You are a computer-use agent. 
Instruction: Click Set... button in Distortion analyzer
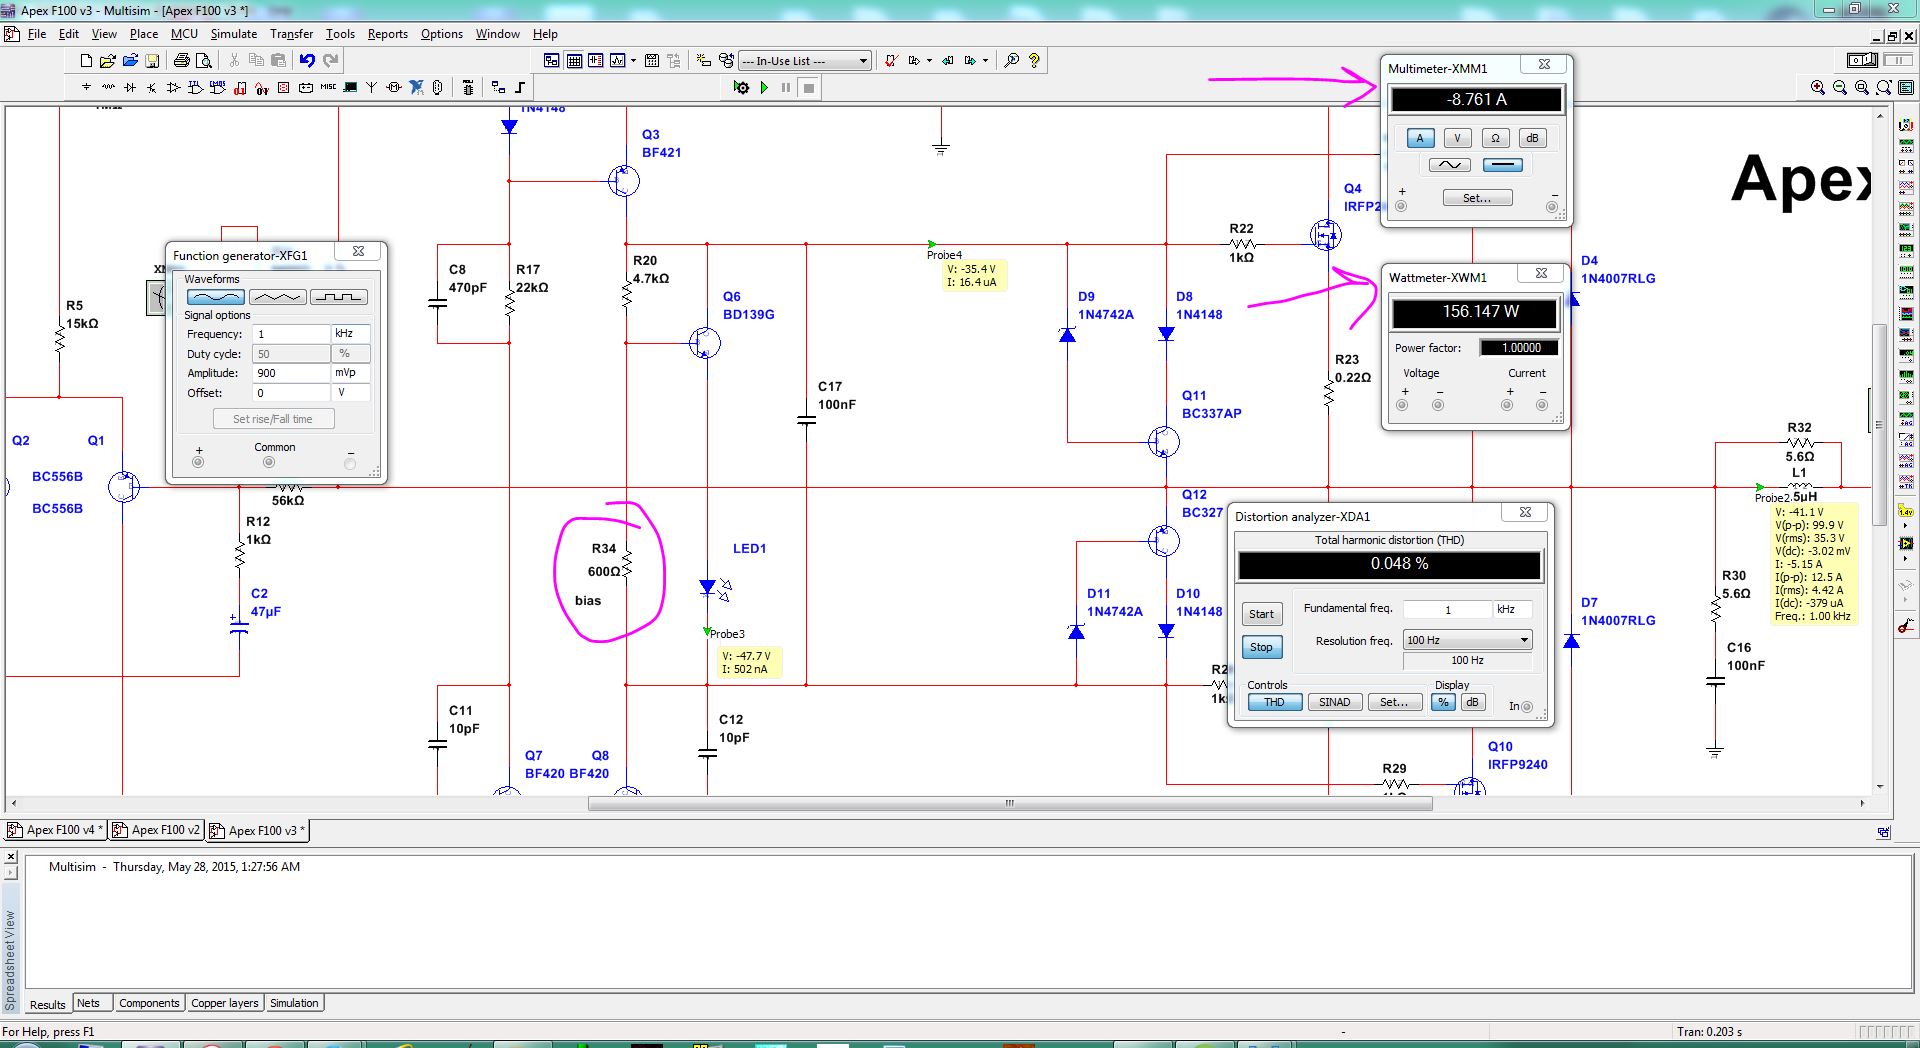click(1394, 703)
